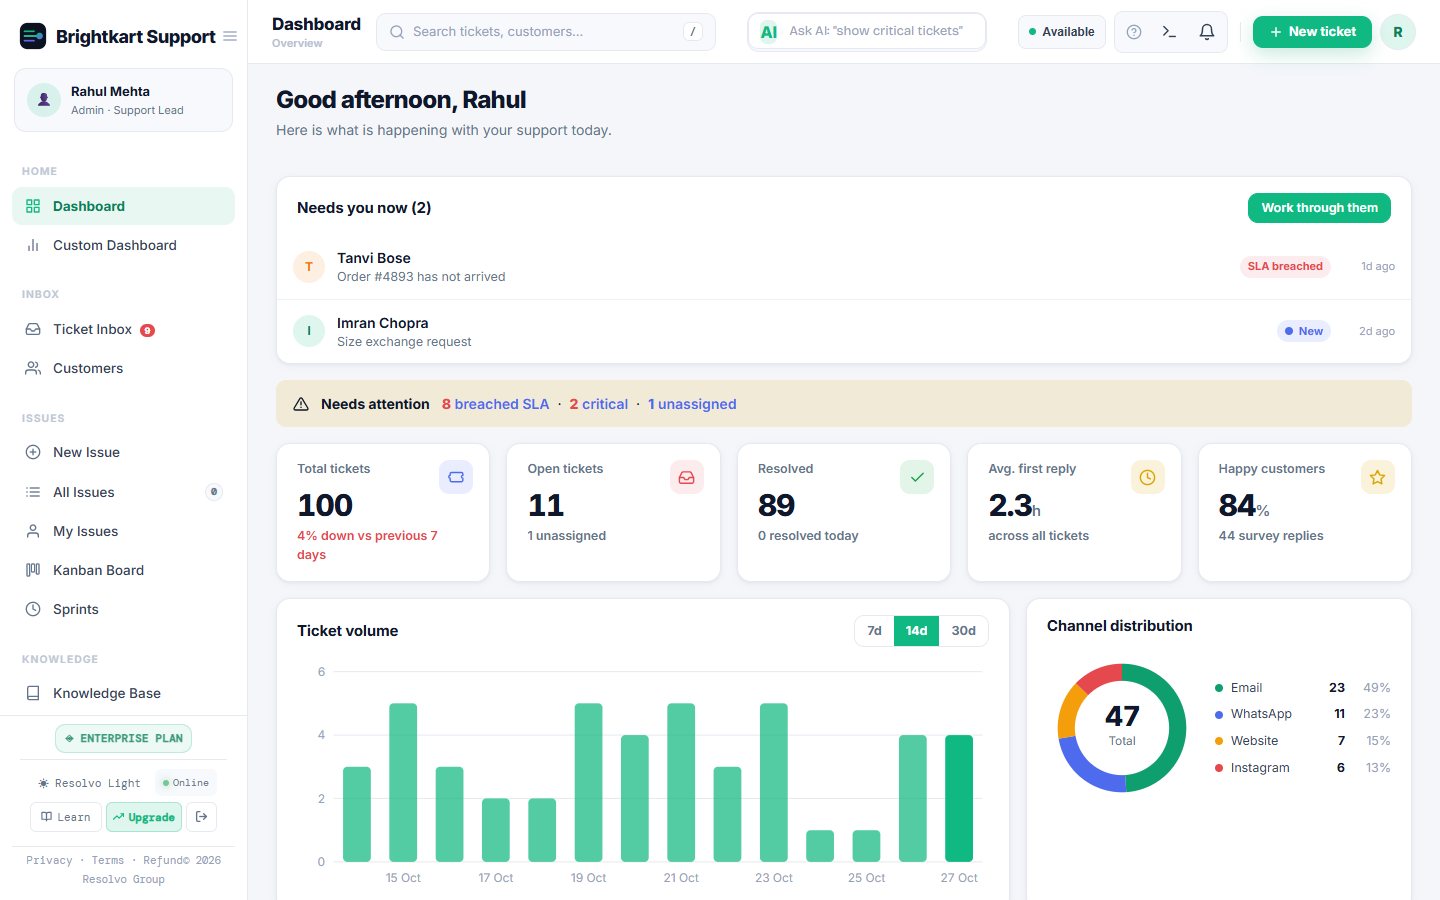Image resolution: width=1440 pixels, height=900 pixels.
Task: Click the SLA breached badge
Action: tap(1285, 267)
